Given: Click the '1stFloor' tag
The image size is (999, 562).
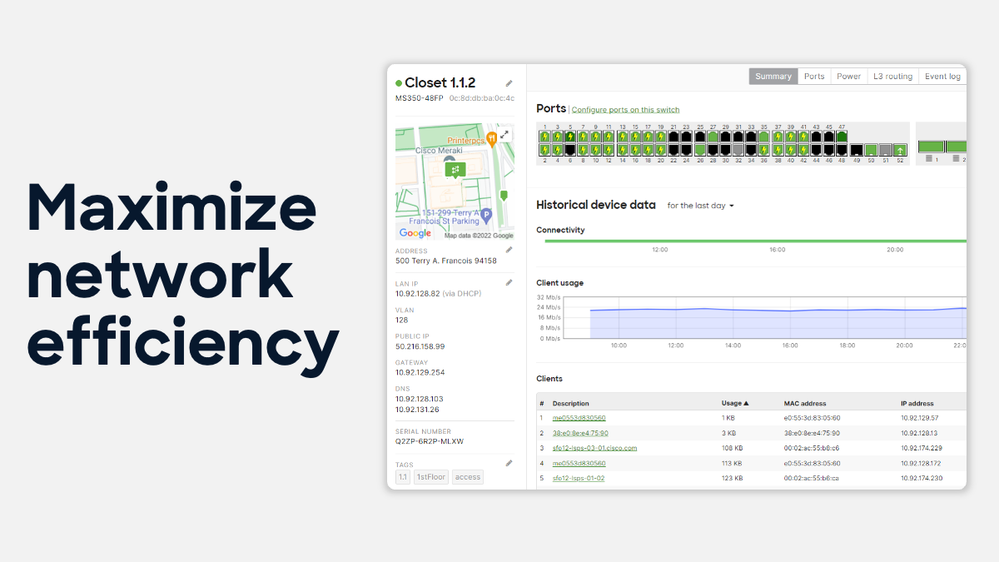Looking at the screenshot, I should pyautogui.click(x=431, y=477).
